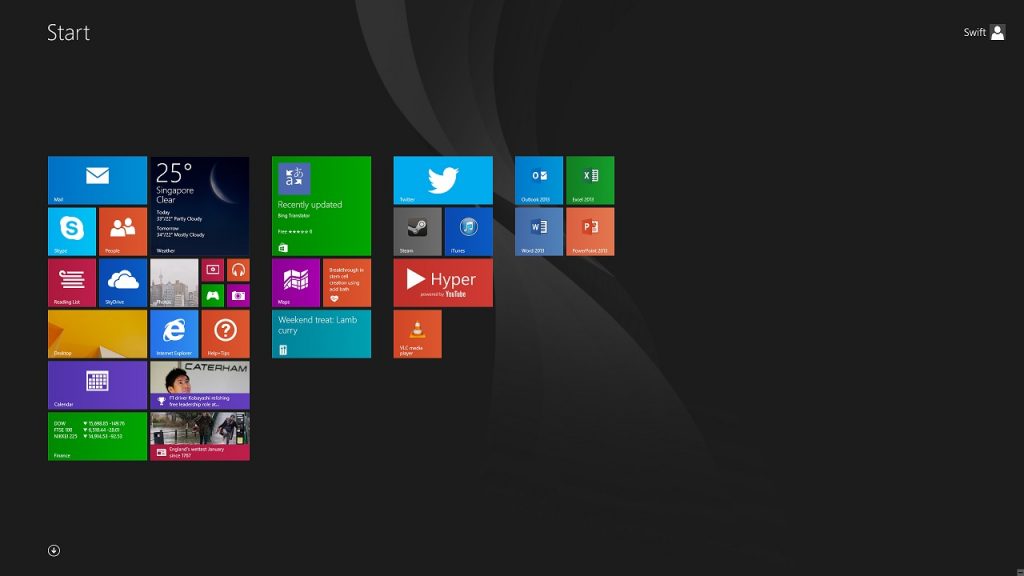Open iTunes

[468, 232]
